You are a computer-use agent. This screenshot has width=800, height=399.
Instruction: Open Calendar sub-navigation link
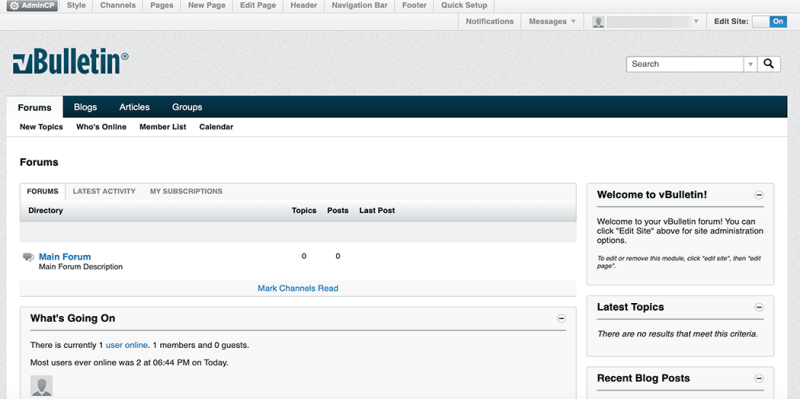coord(216,127)
